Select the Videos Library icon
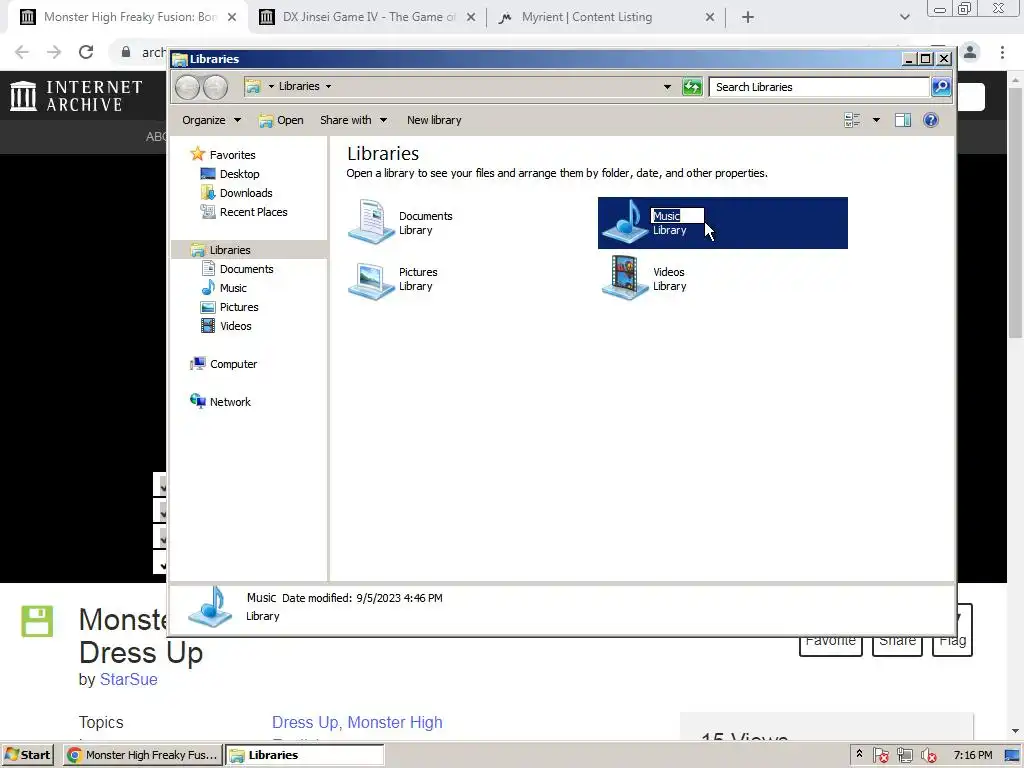1024x768 pixels. pyautogui.click(x=625, y=278)
